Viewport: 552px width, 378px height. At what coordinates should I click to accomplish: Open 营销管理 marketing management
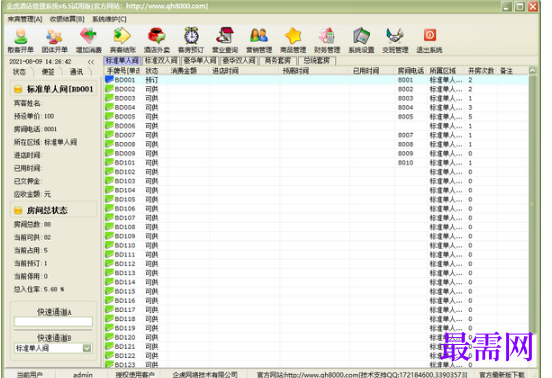tap(259, 40)
